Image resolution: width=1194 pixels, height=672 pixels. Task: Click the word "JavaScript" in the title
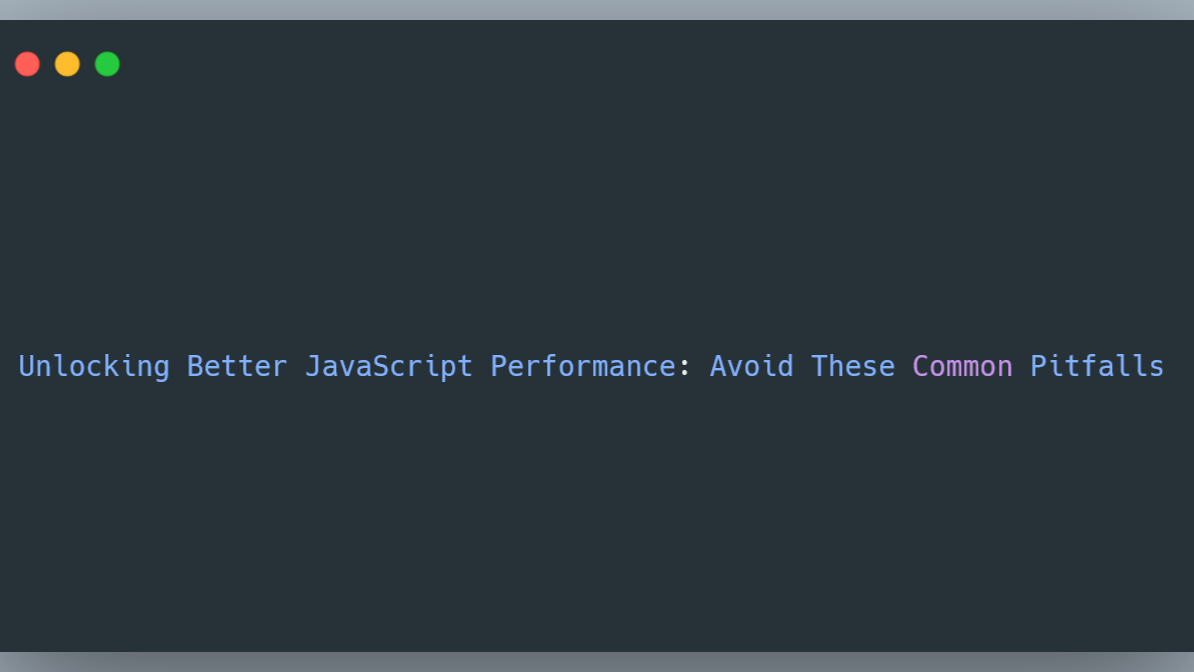click(388, 366)
